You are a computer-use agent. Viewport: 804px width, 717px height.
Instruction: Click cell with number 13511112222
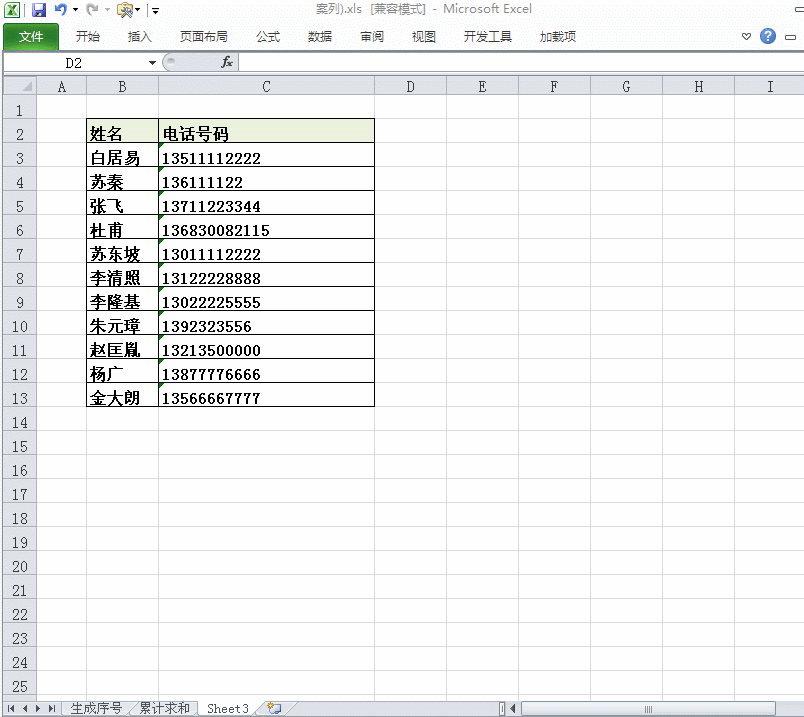267,155
